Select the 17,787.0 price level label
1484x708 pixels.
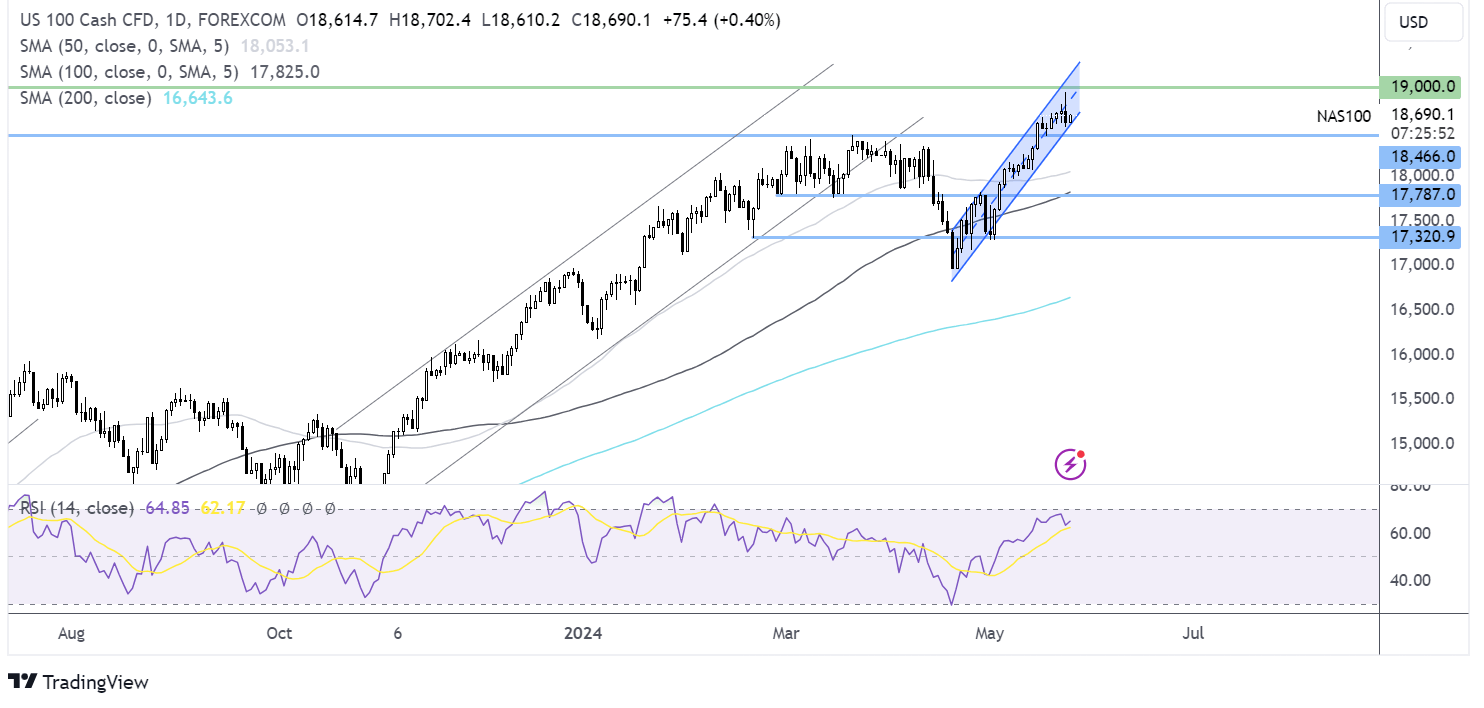click(x=1420, y=196)
